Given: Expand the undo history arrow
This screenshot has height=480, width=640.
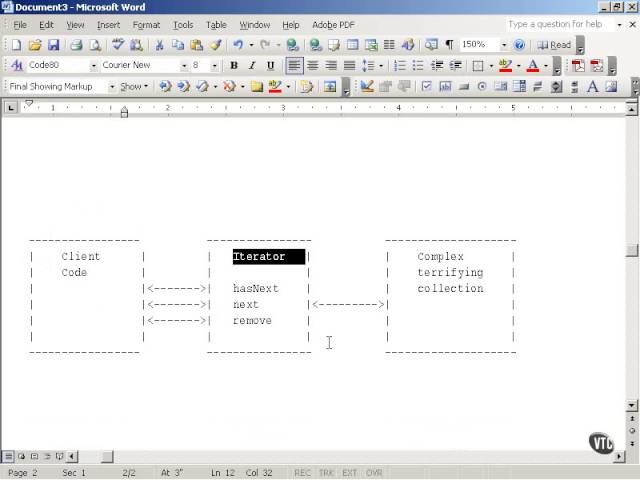Looking at the screenshot, I should click(251, 45).
